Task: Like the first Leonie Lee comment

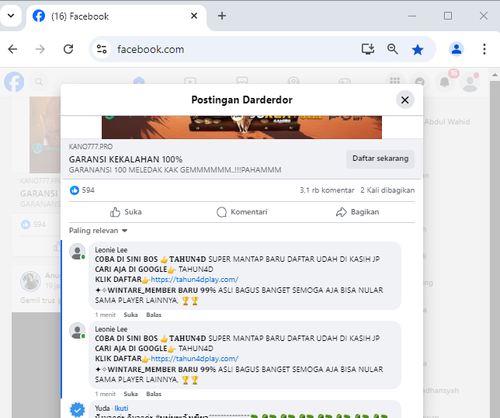Action: [131, 315]
